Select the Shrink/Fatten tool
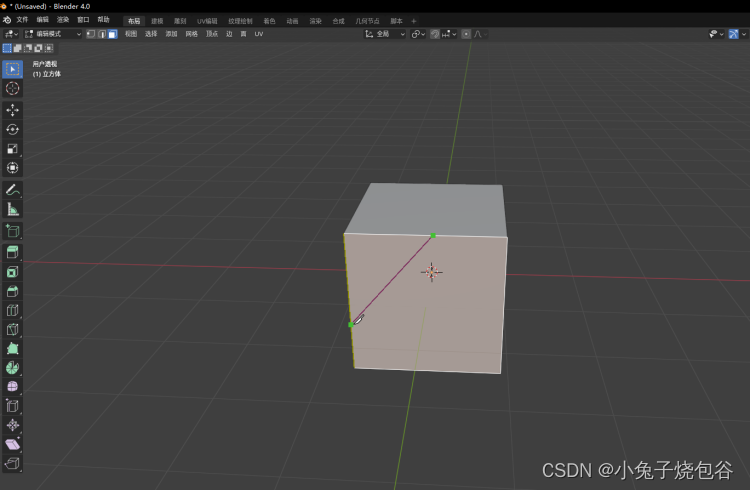 [x=12, y=425]
